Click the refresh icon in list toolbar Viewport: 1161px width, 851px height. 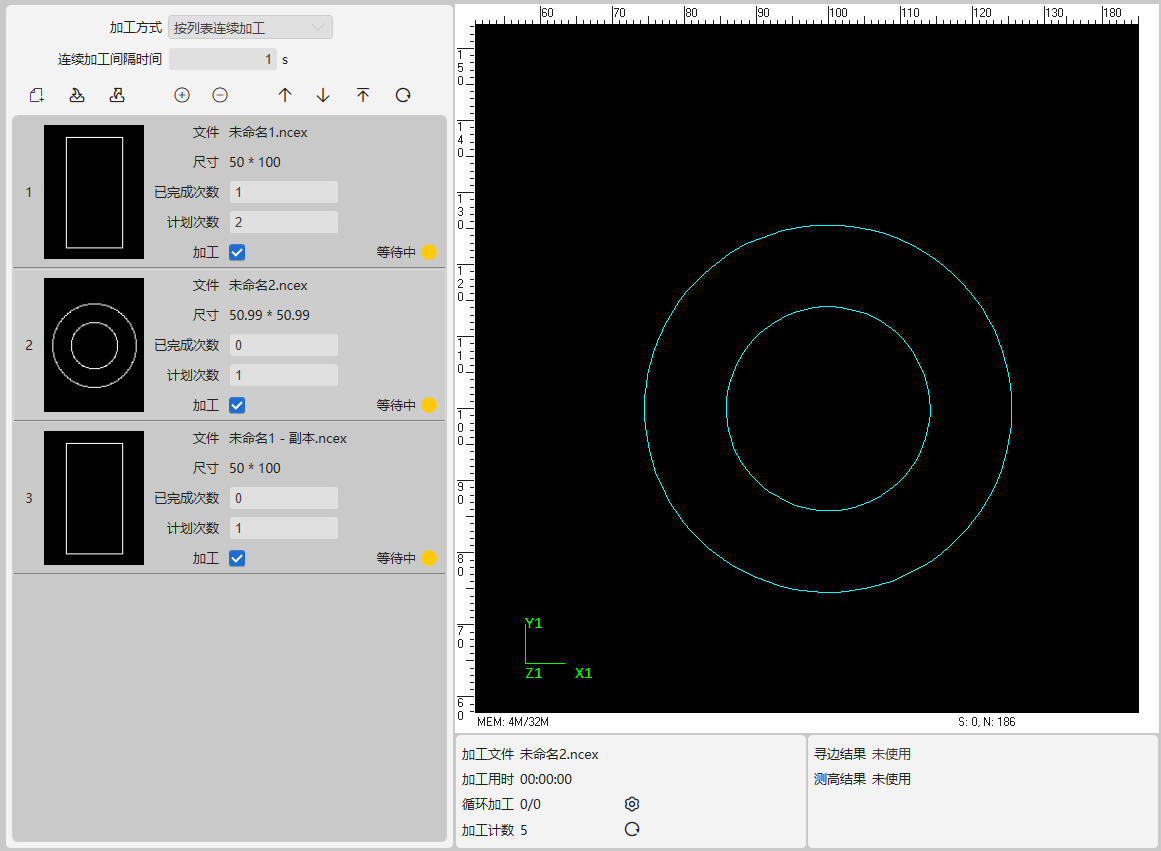pos(403,95)
